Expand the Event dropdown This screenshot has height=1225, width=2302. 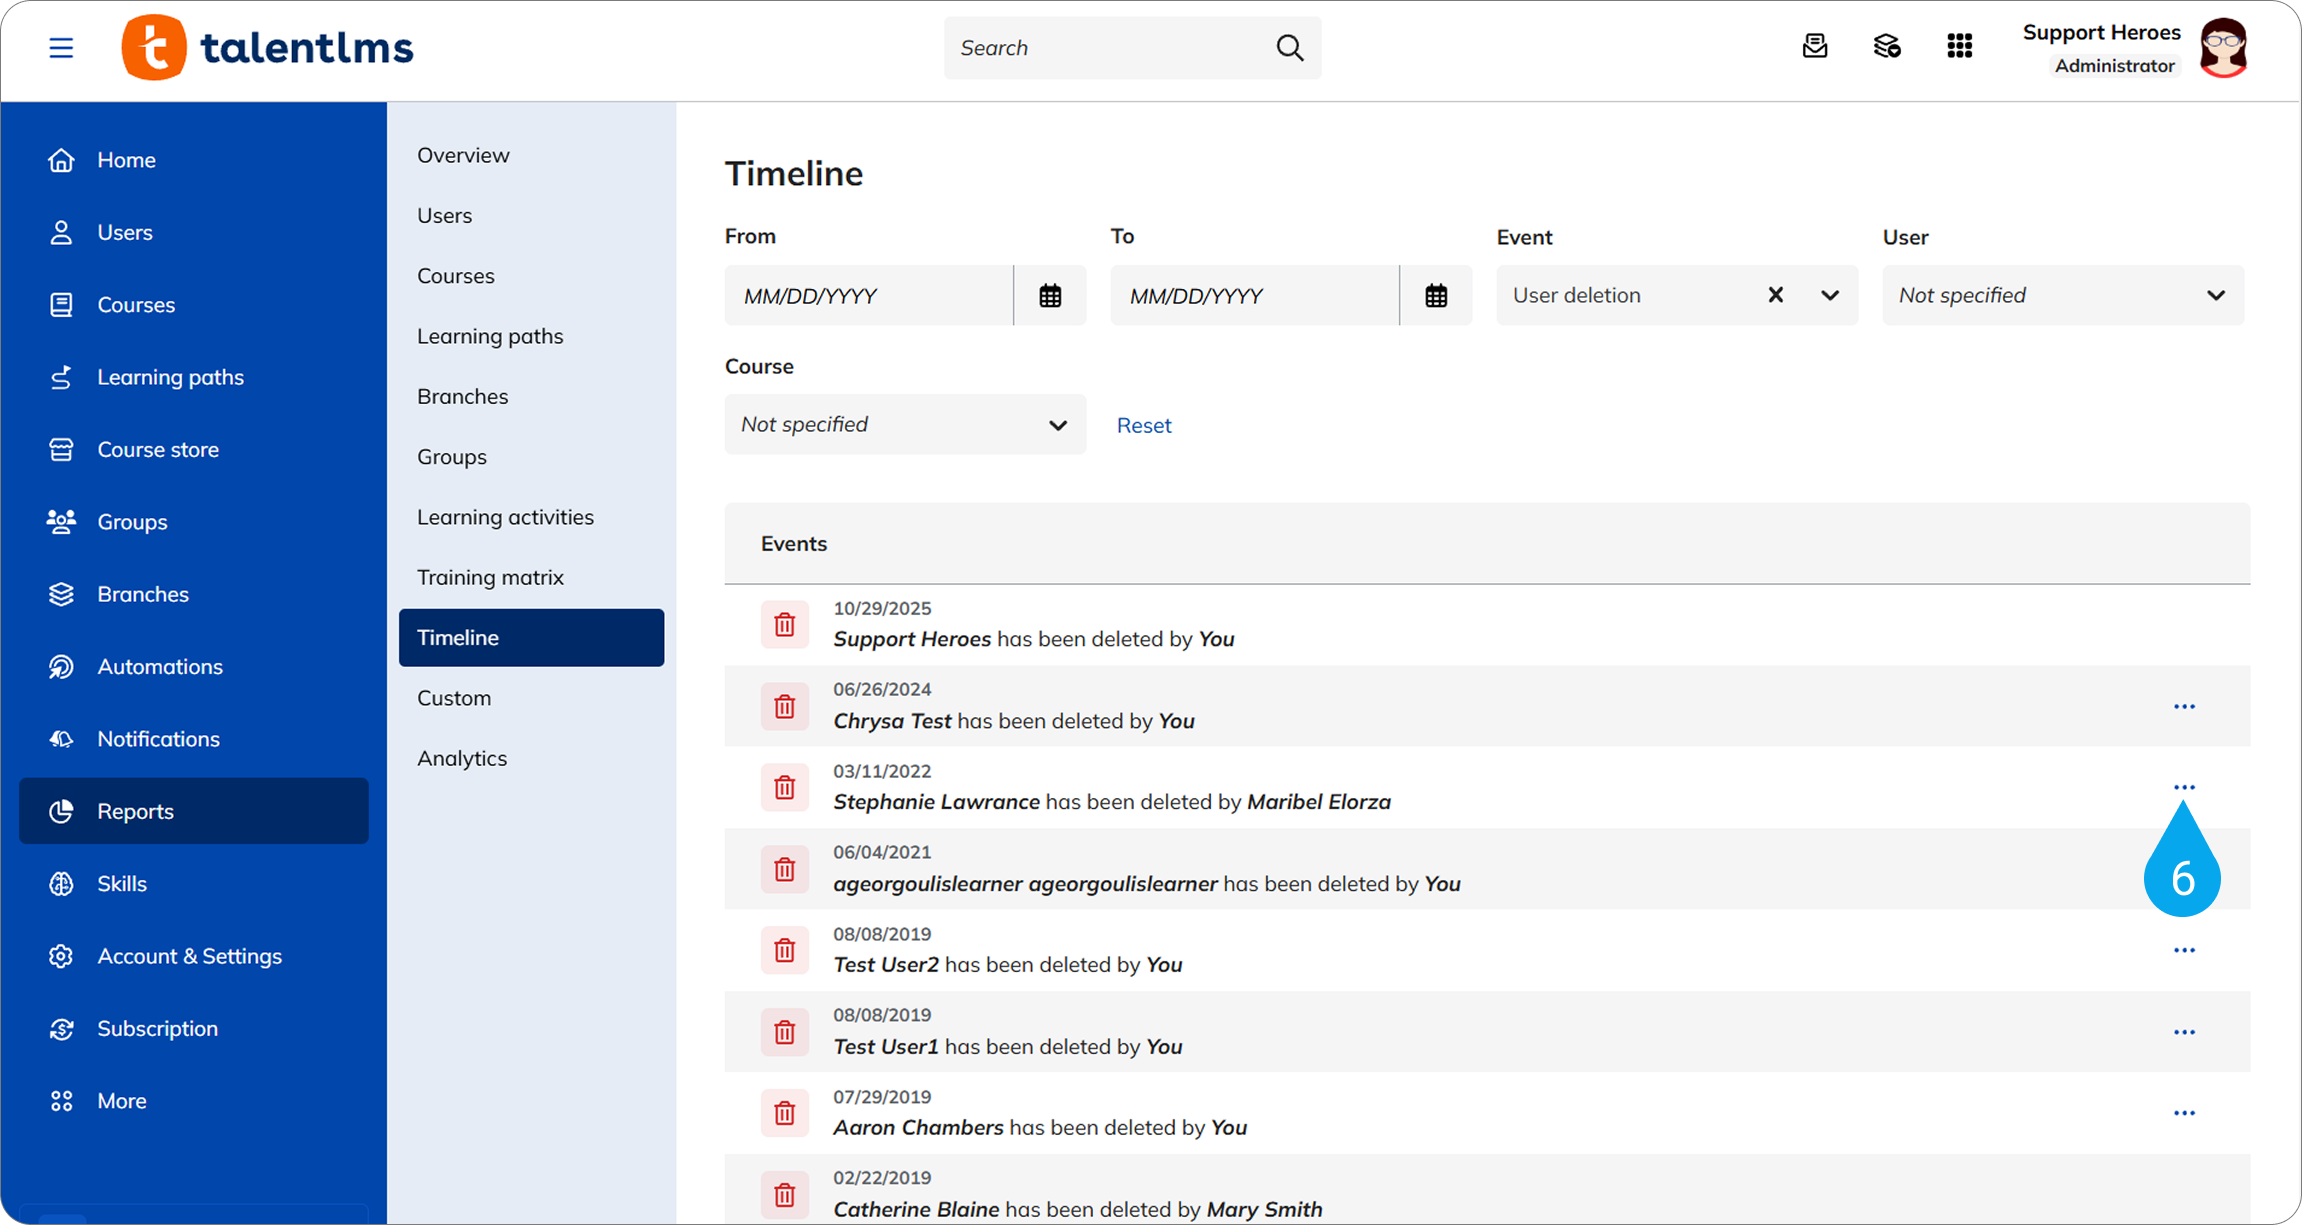click(x=1830, y=295)
